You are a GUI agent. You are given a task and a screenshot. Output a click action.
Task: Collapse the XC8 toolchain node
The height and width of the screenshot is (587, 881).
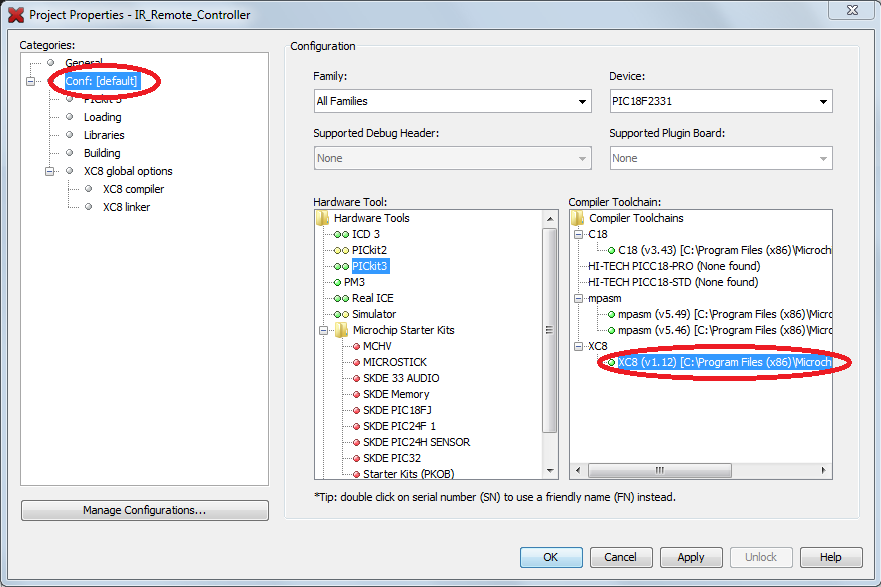(578, 346)
